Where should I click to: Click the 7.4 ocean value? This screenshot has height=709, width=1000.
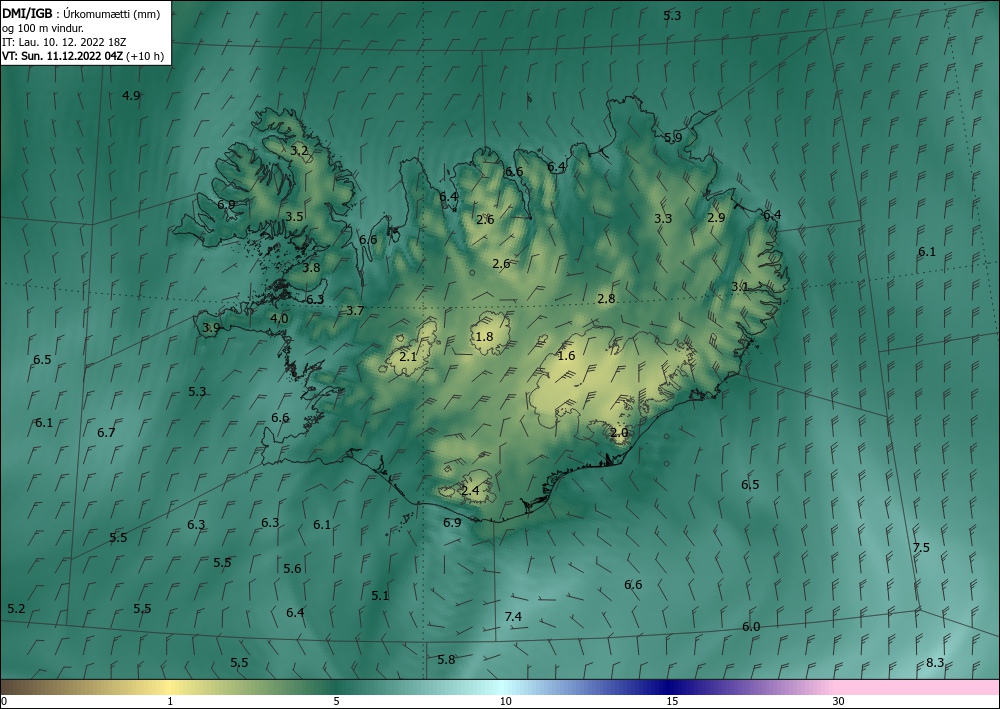coord(513,617)
